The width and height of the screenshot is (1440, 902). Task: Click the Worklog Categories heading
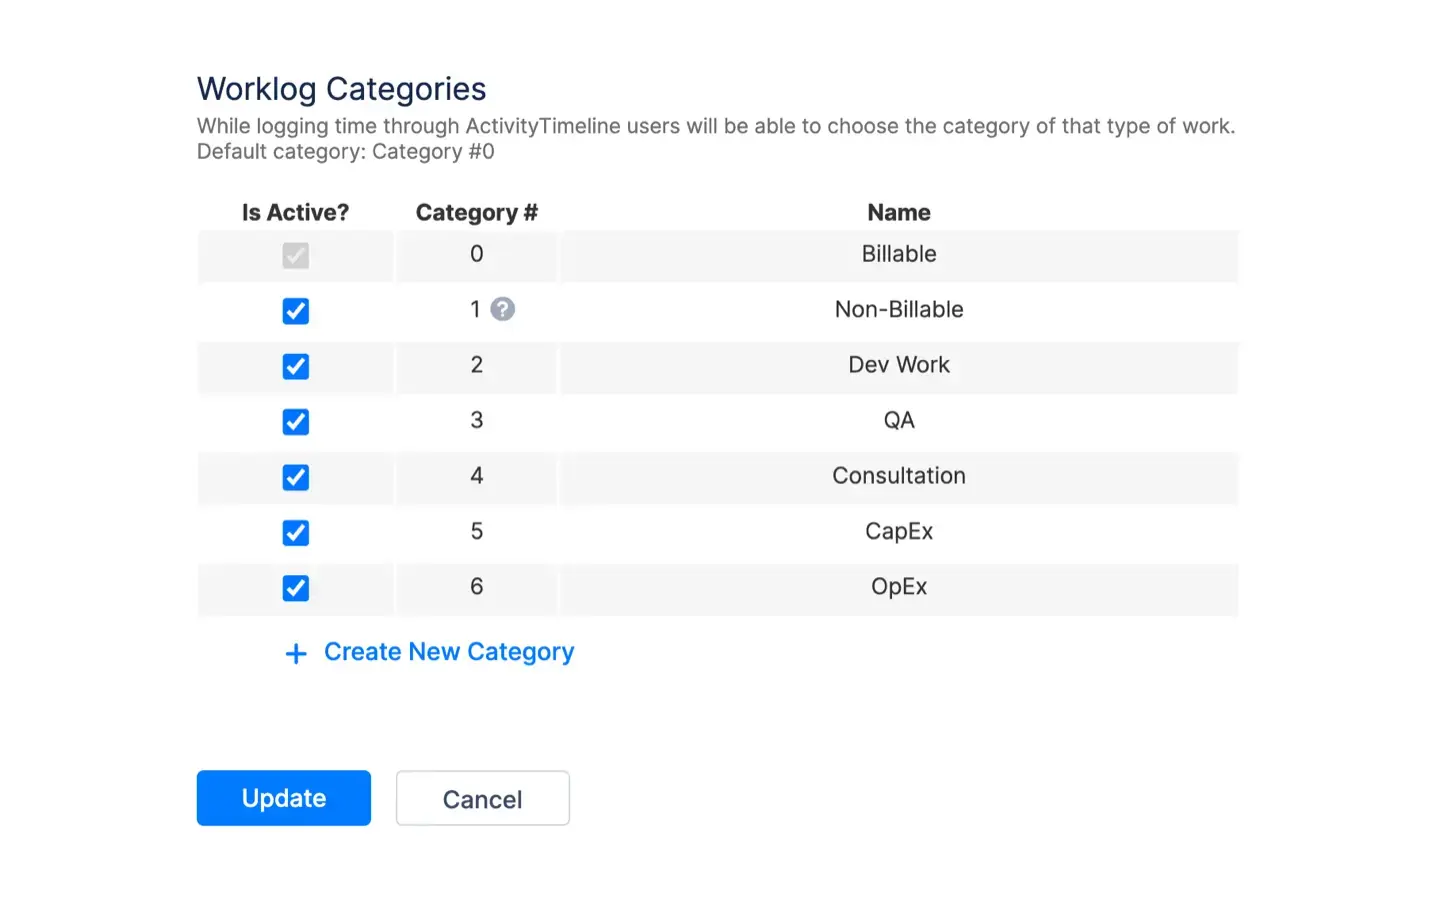(341, 89)
